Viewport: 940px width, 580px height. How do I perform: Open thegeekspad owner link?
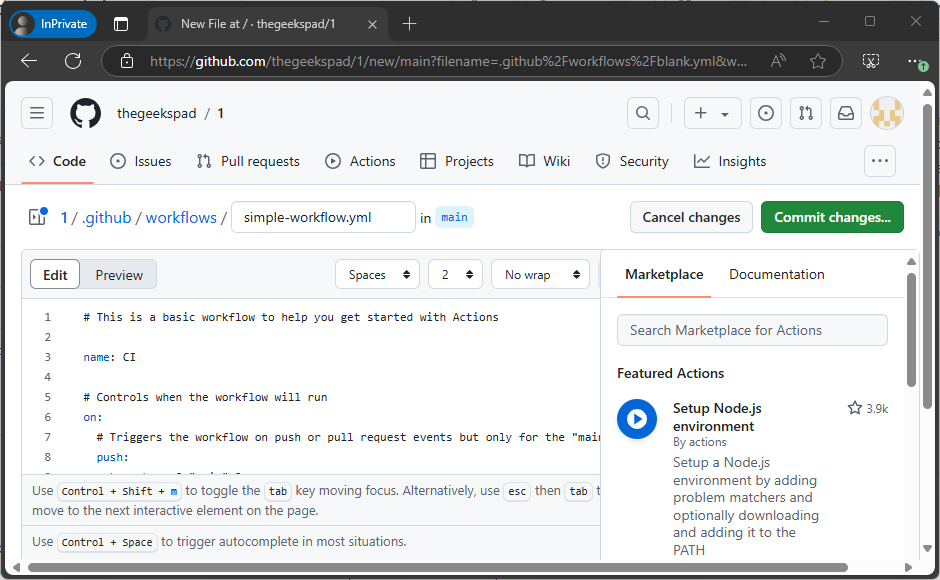click(x=156, y=113)
